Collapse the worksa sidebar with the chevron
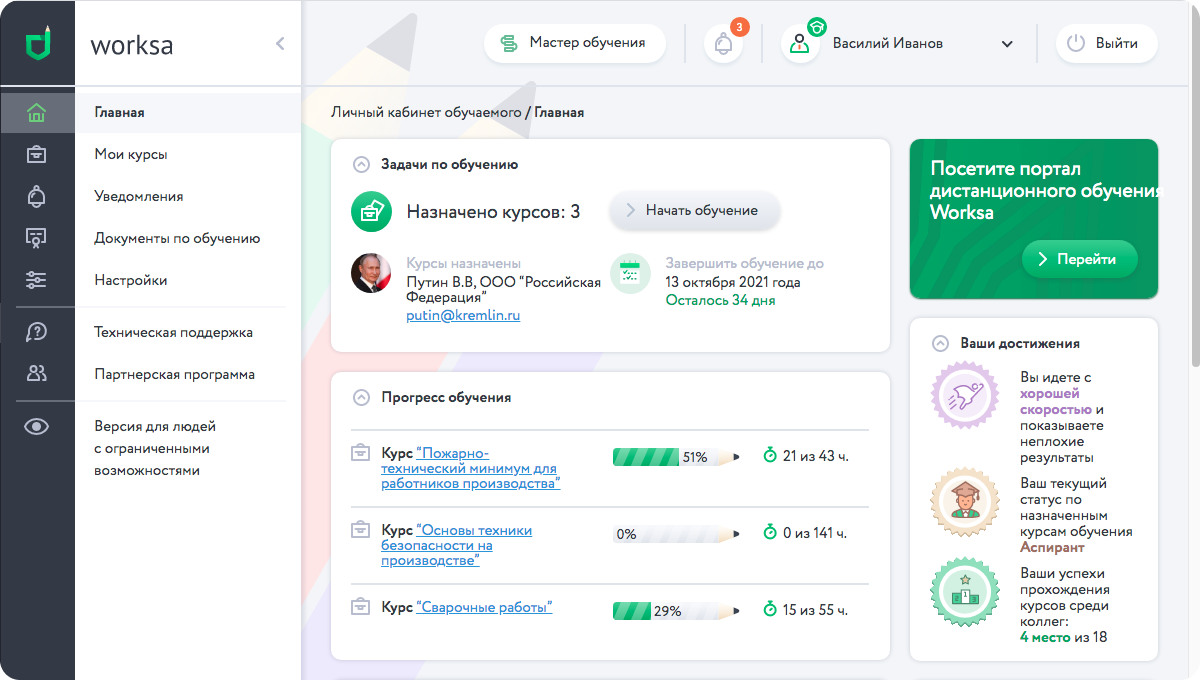Screen dimensions: 1200x680 click(x=280, y=44)
